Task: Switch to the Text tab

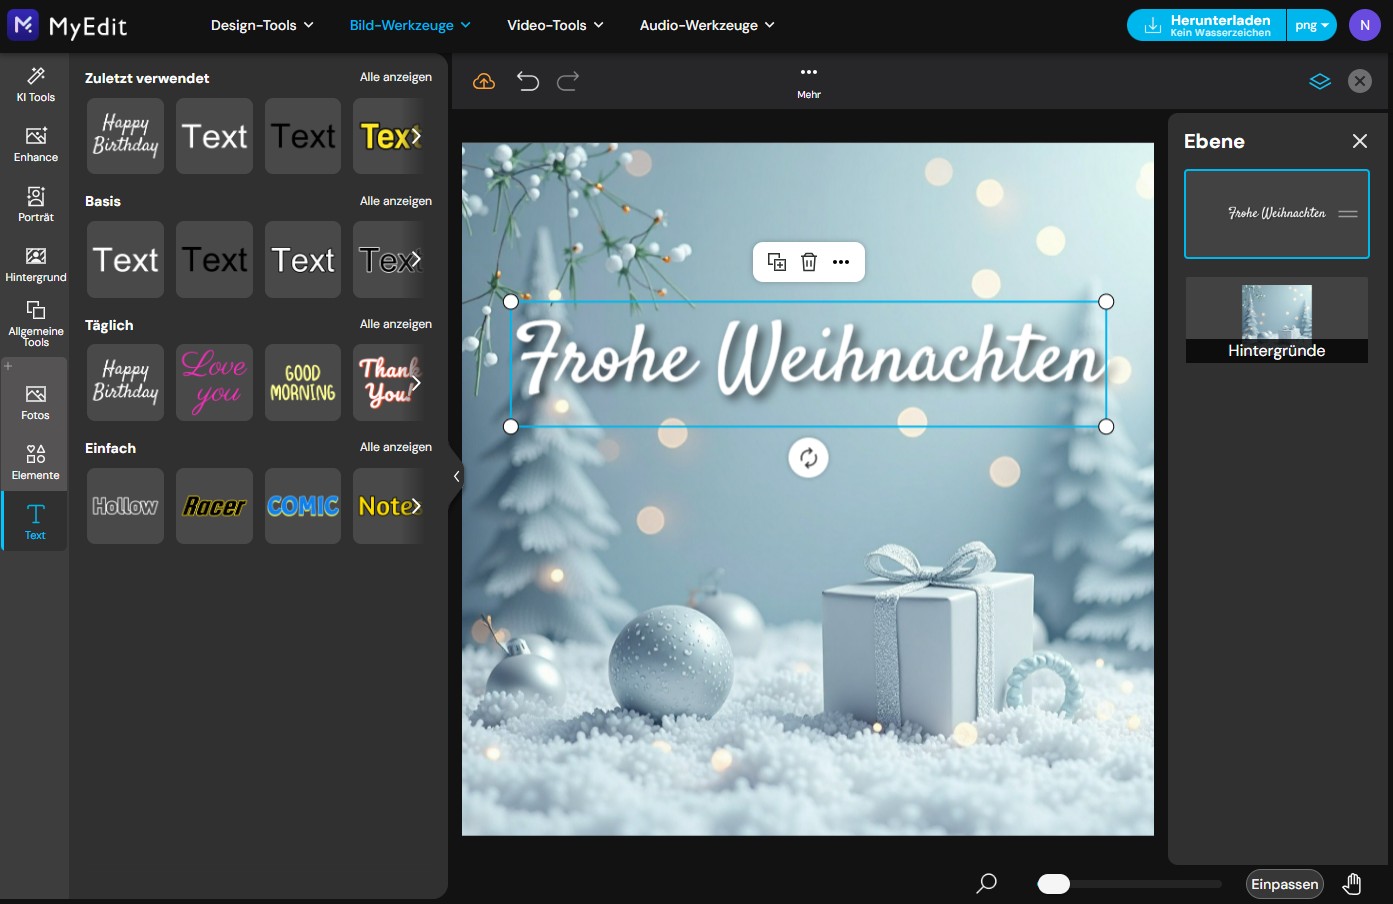Action: 35,520
